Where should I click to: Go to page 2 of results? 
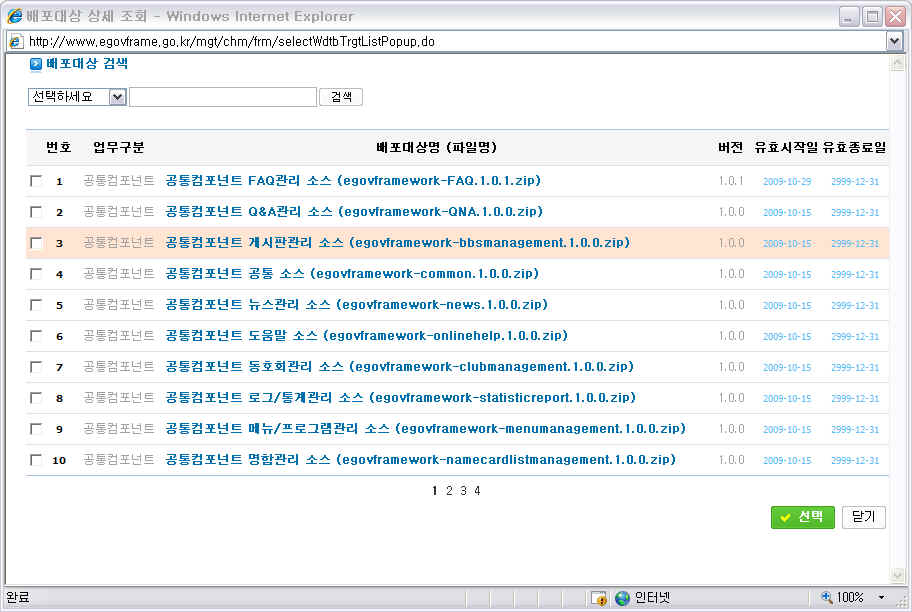449,491
